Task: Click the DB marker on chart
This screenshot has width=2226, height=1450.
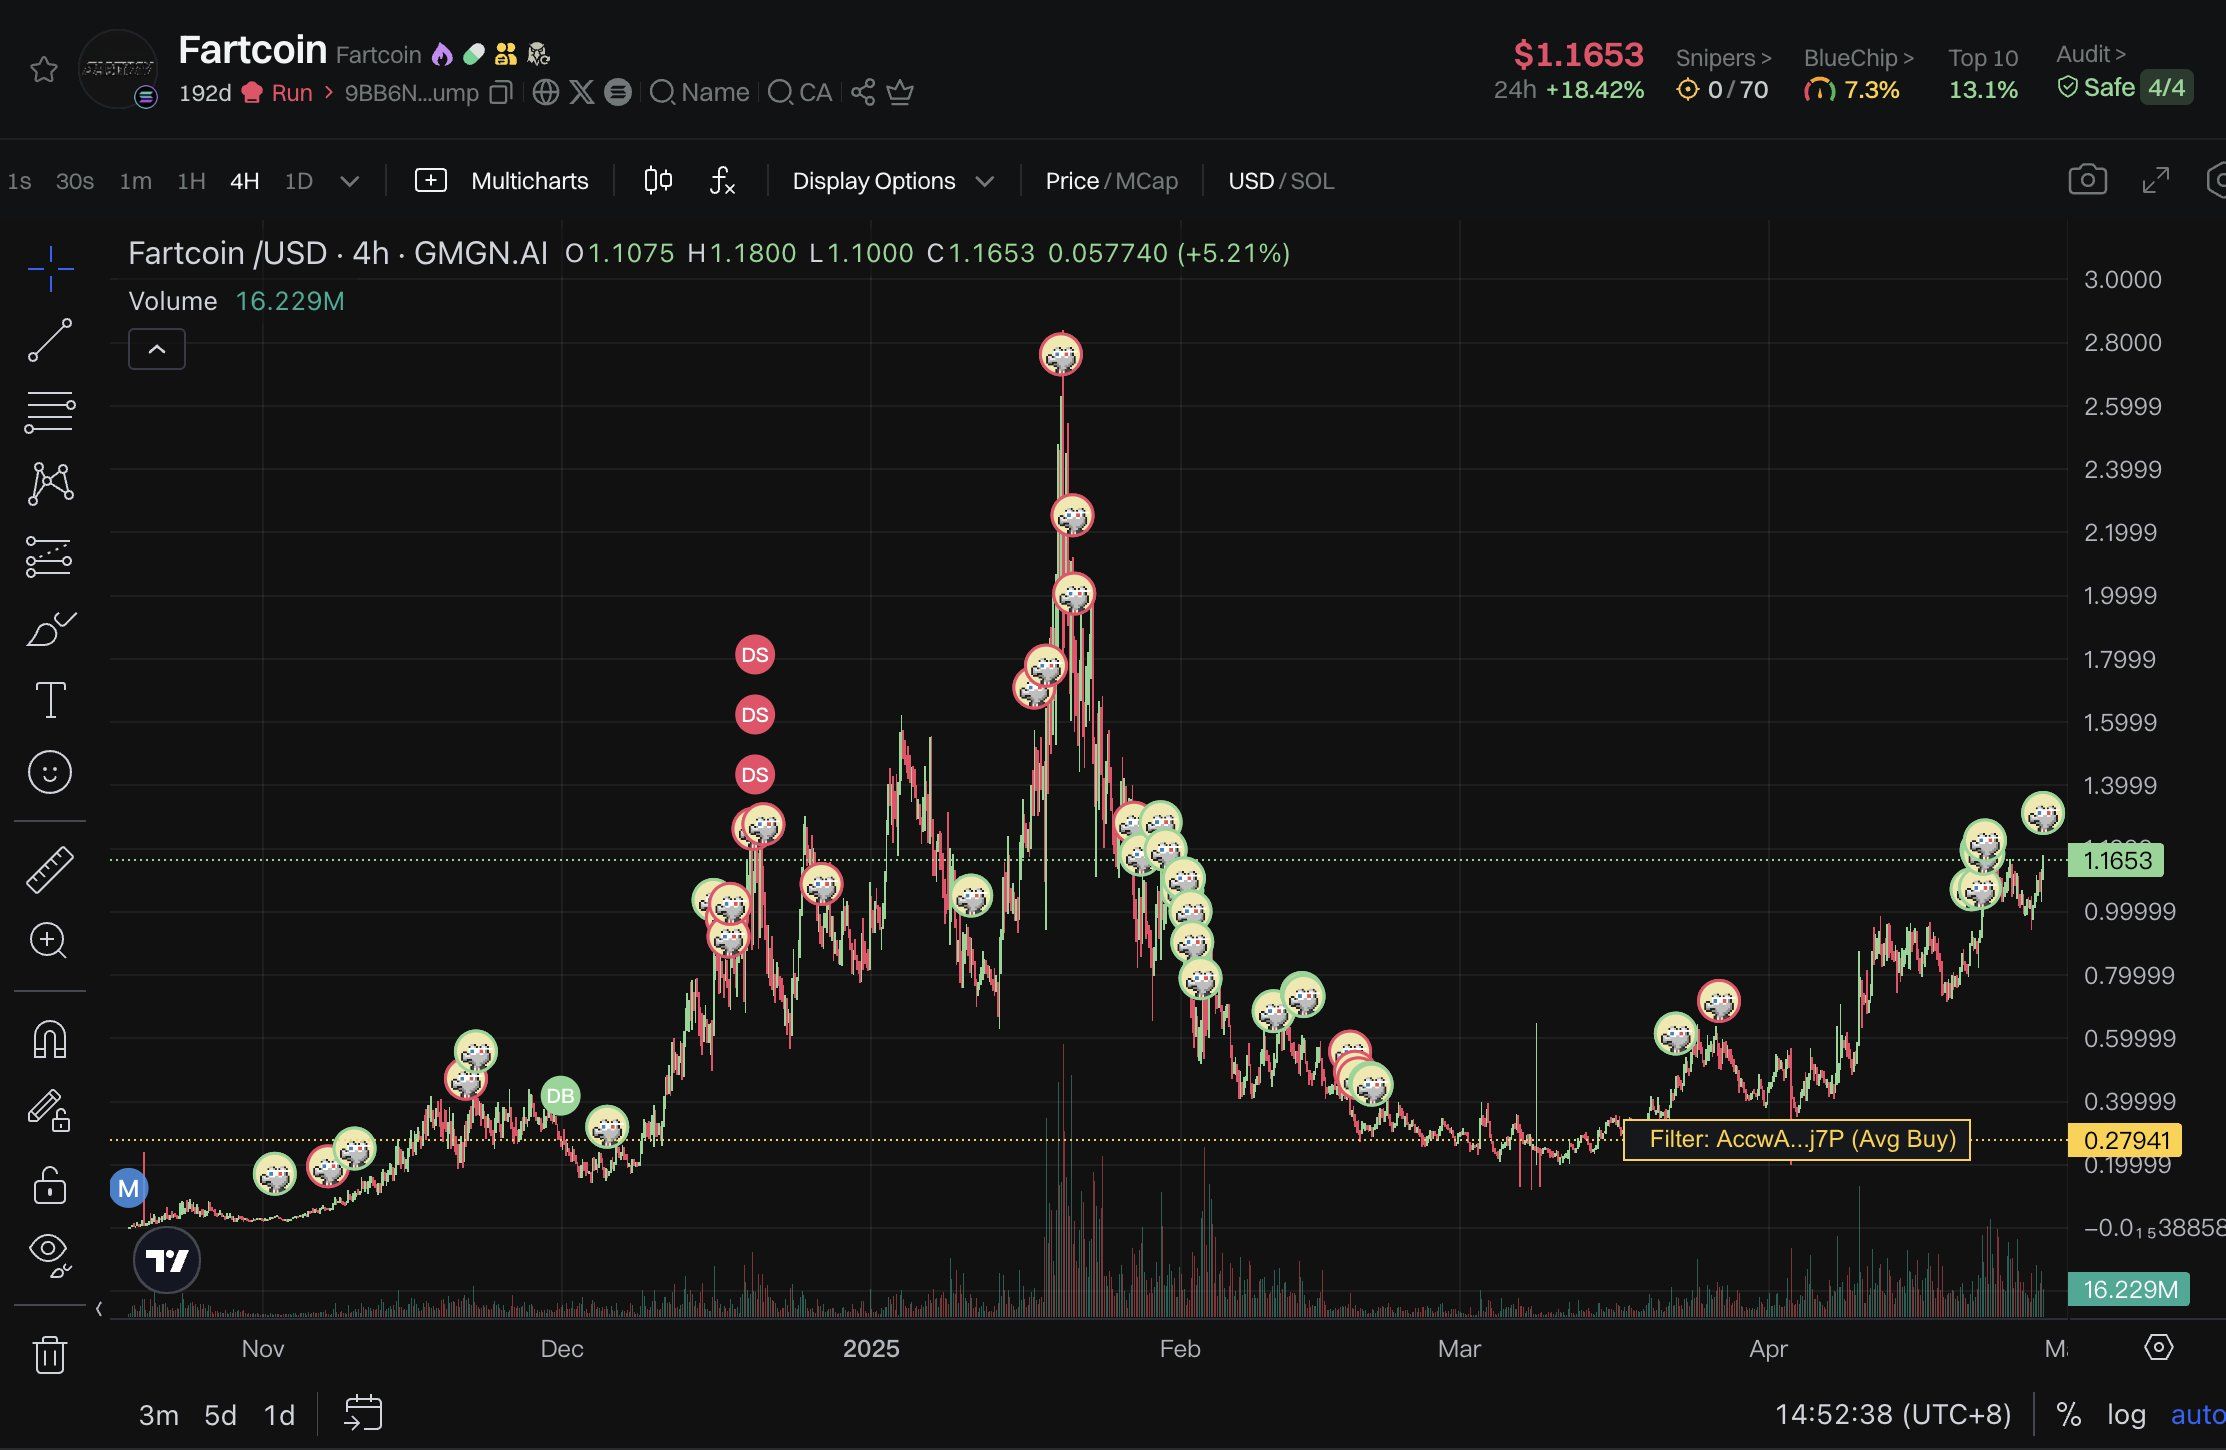Action: (560, 1096)
